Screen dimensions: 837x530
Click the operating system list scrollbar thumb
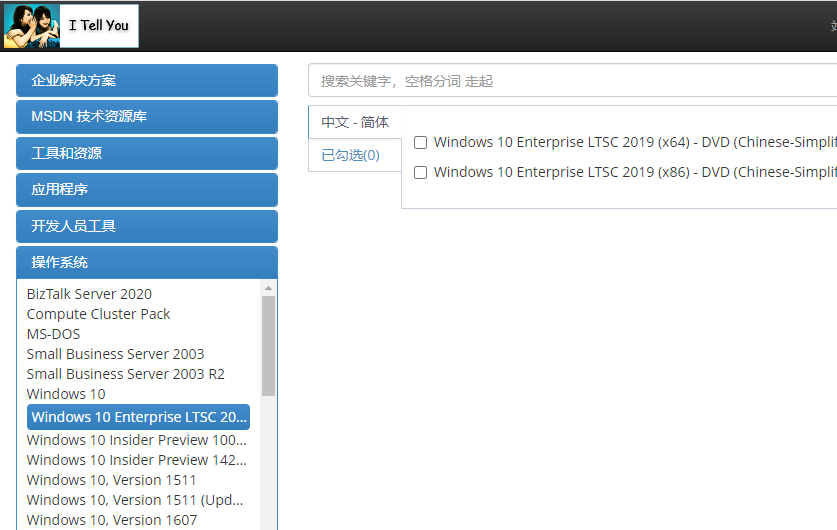[268, 345]
